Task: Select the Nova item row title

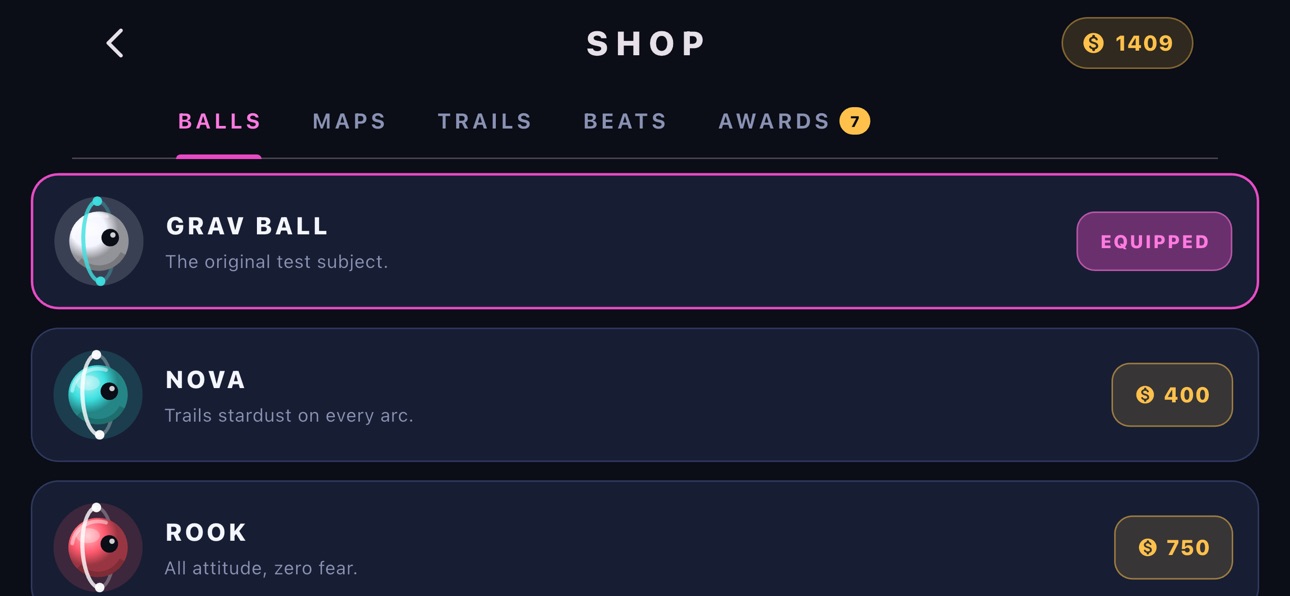Action: pos(206,380)
